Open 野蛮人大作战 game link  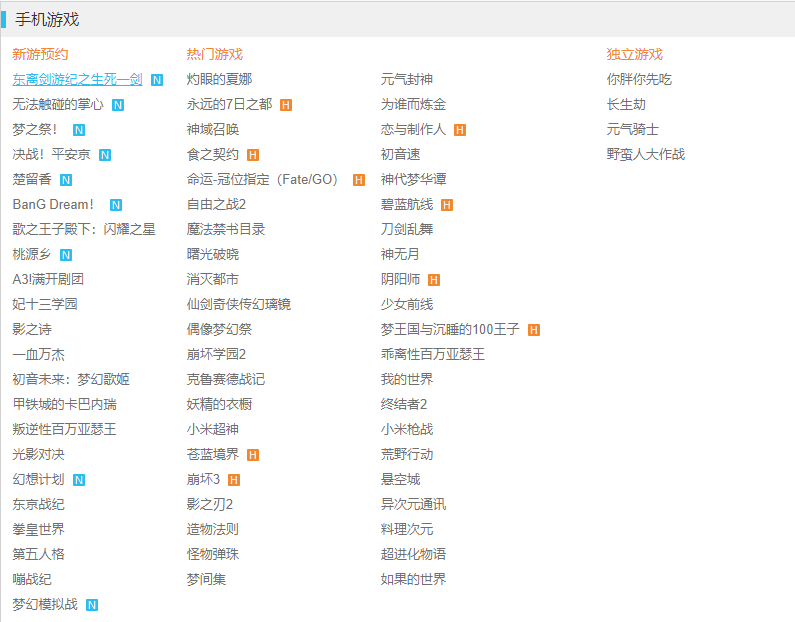point(645,155)
